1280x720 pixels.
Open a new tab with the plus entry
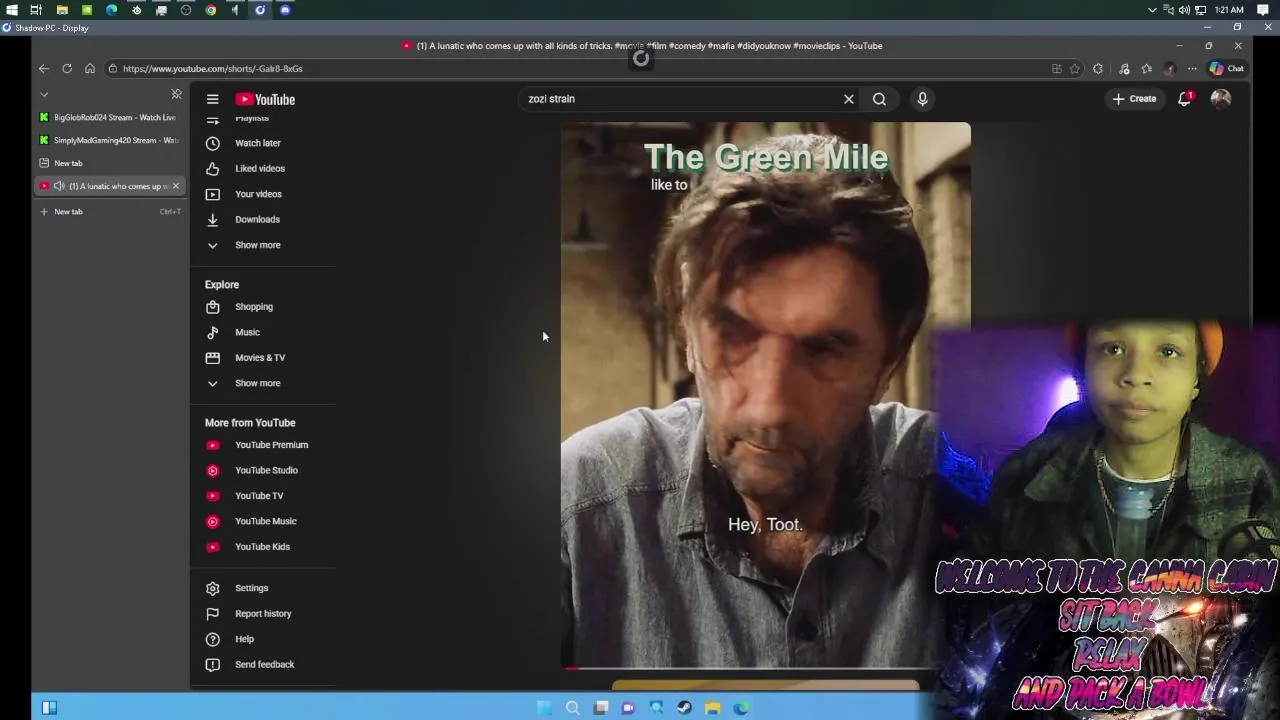(x=110, y=212)
